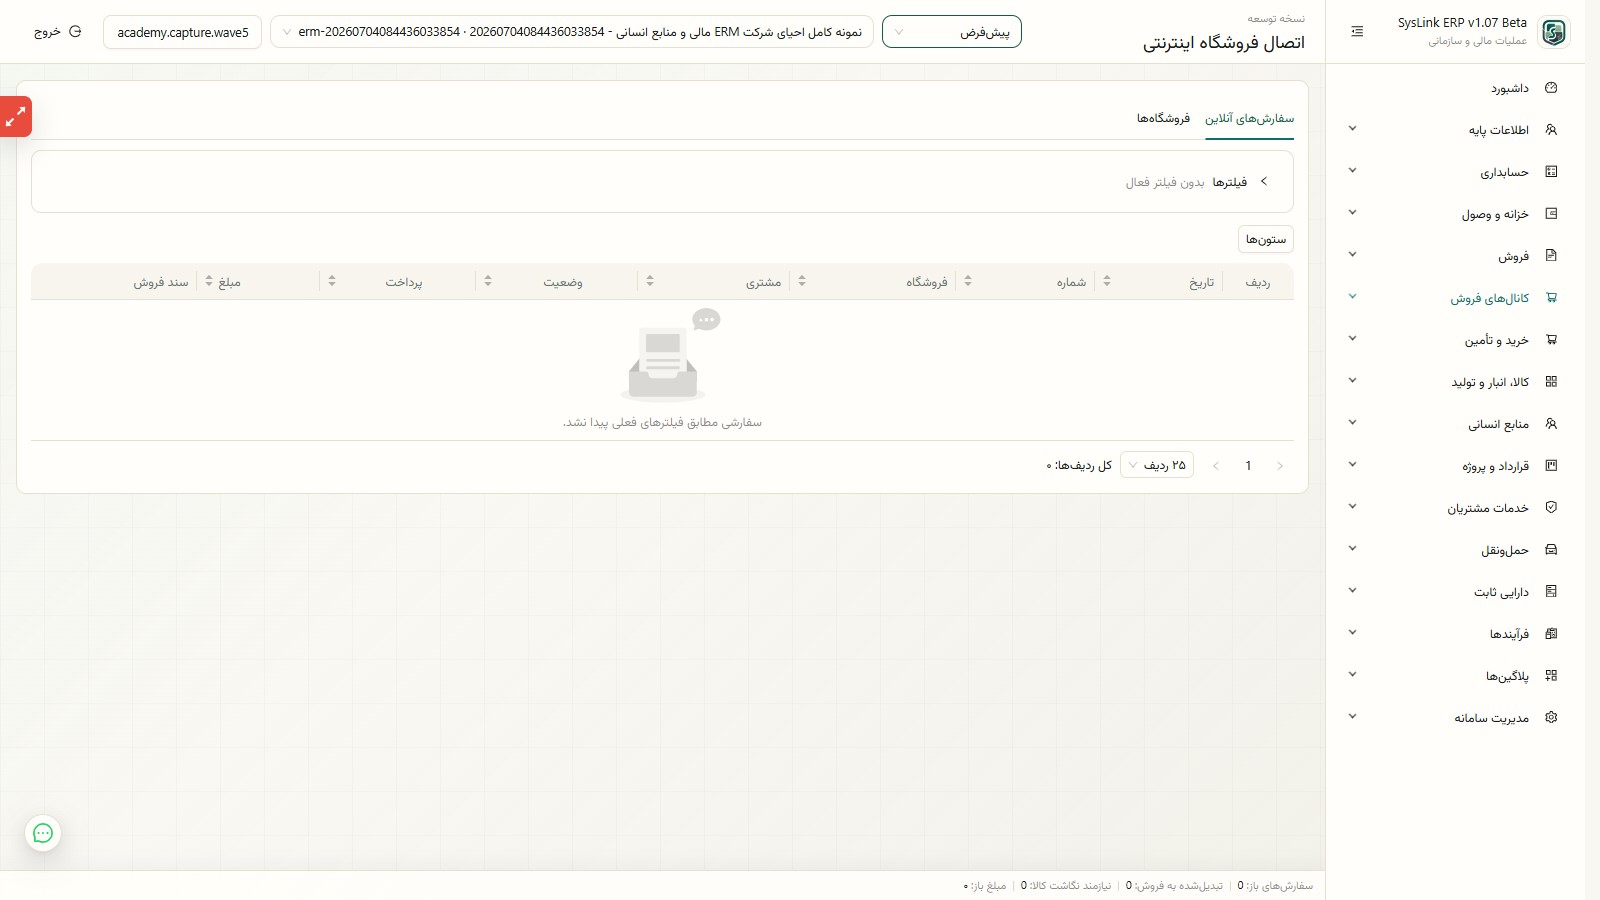The width and height of the screenshot is (1600, 900).
Task: Open the فرآیندها menu item
Action: (1455, 634)
